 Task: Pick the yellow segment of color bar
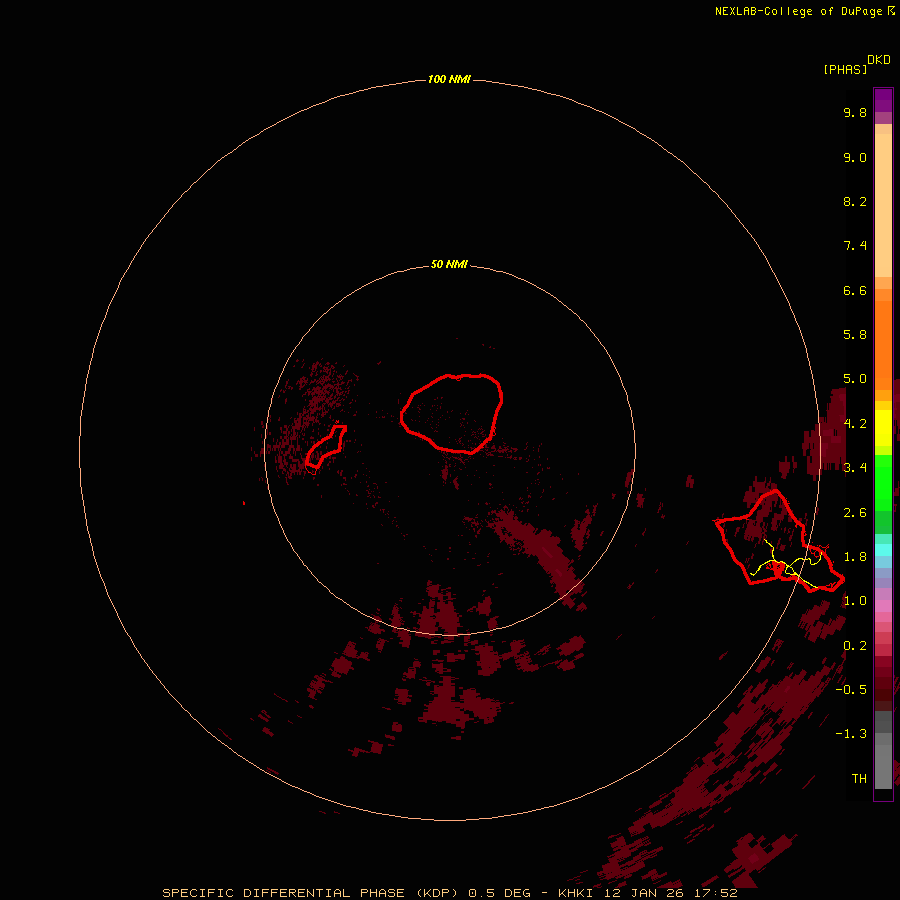click(883, 428)
